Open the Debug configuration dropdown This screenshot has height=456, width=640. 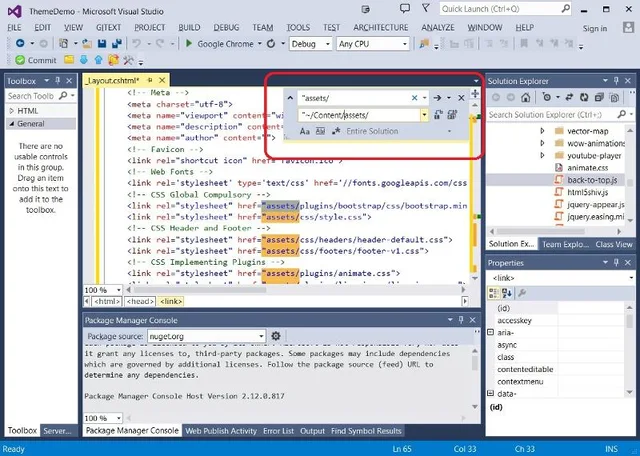[x=327, y=44]
